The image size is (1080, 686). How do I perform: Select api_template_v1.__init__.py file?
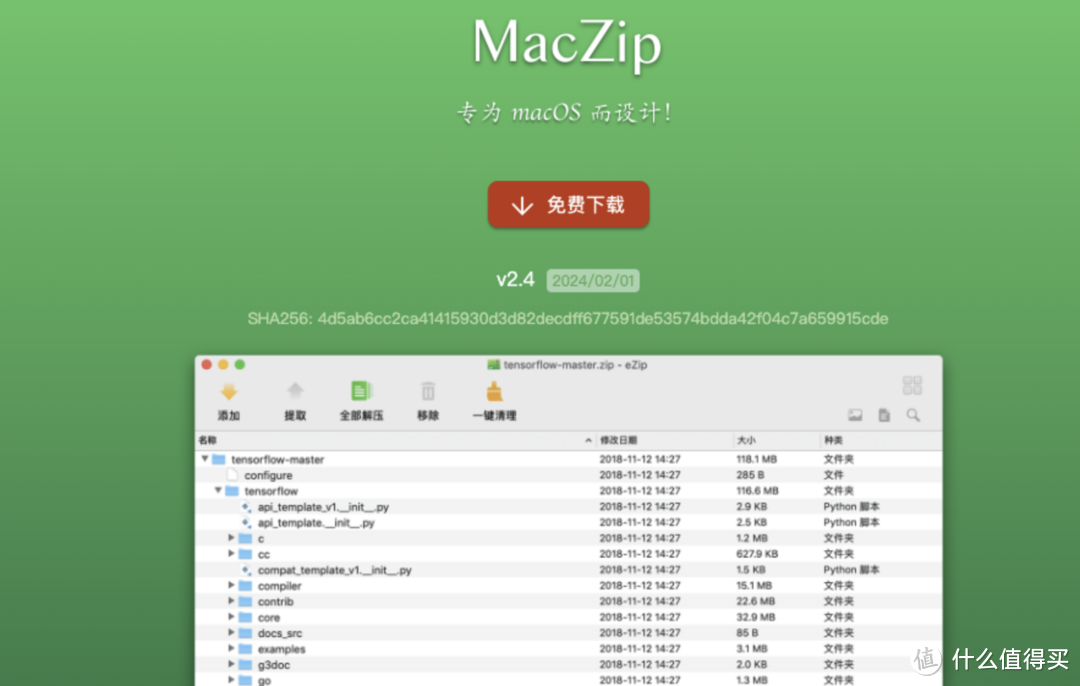323,507
